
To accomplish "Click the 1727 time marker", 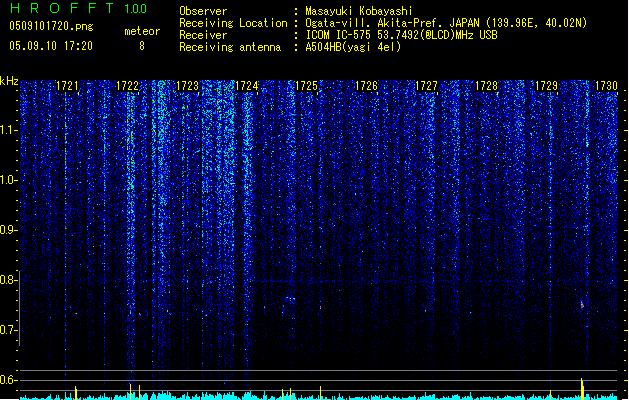I will pos(426,86).
